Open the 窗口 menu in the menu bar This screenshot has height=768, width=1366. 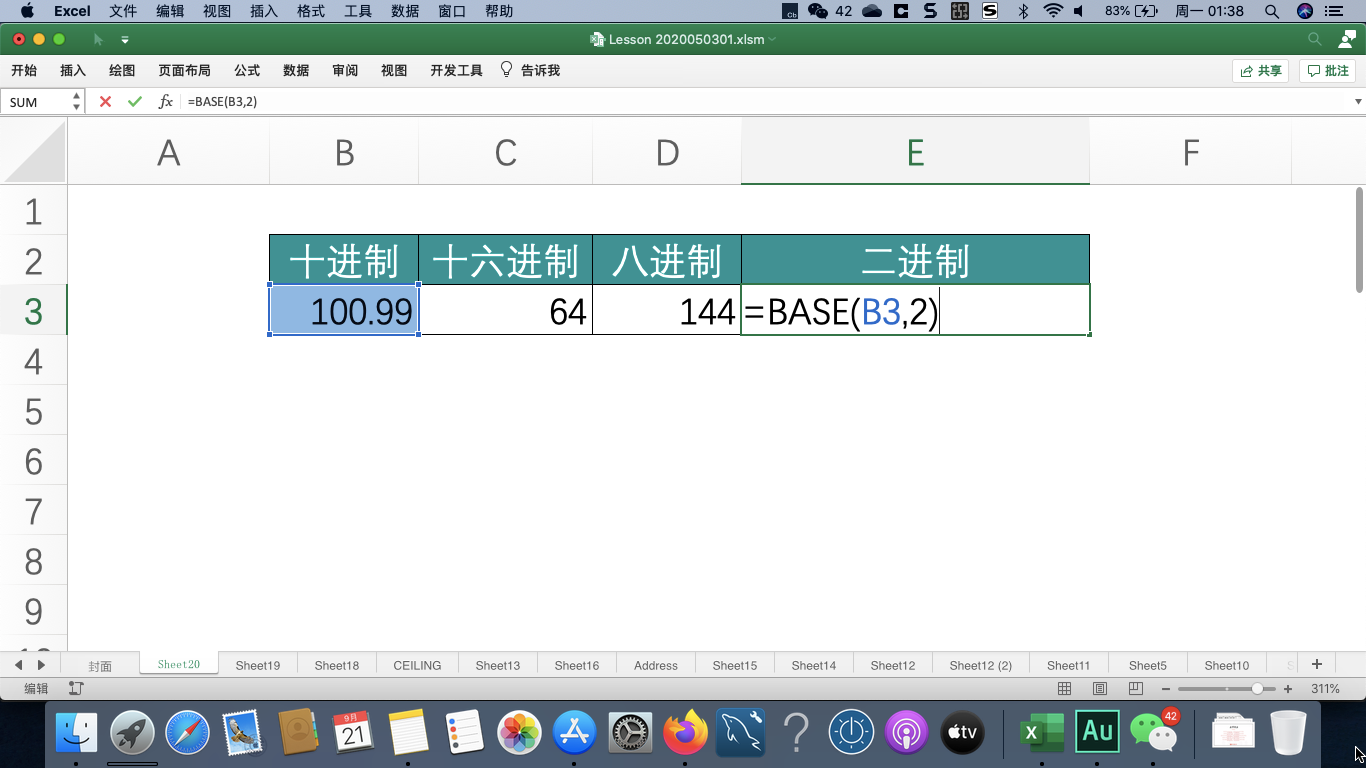point(452,11)
